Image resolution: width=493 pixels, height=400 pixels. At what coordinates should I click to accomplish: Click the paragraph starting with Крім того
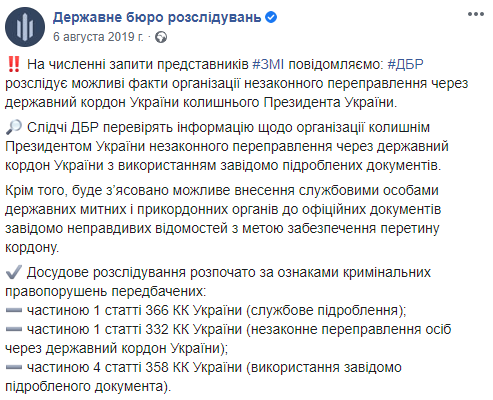point(223,219)
